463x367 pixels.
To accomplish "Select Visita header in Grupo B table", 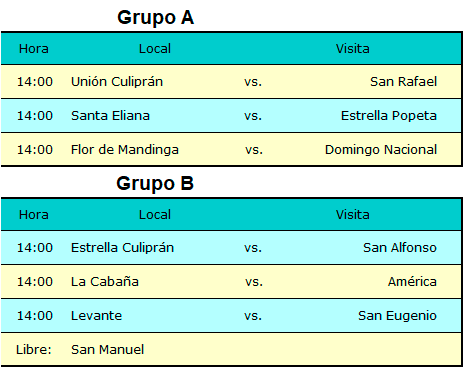I will pyautogui.click(x=353, y=215).
